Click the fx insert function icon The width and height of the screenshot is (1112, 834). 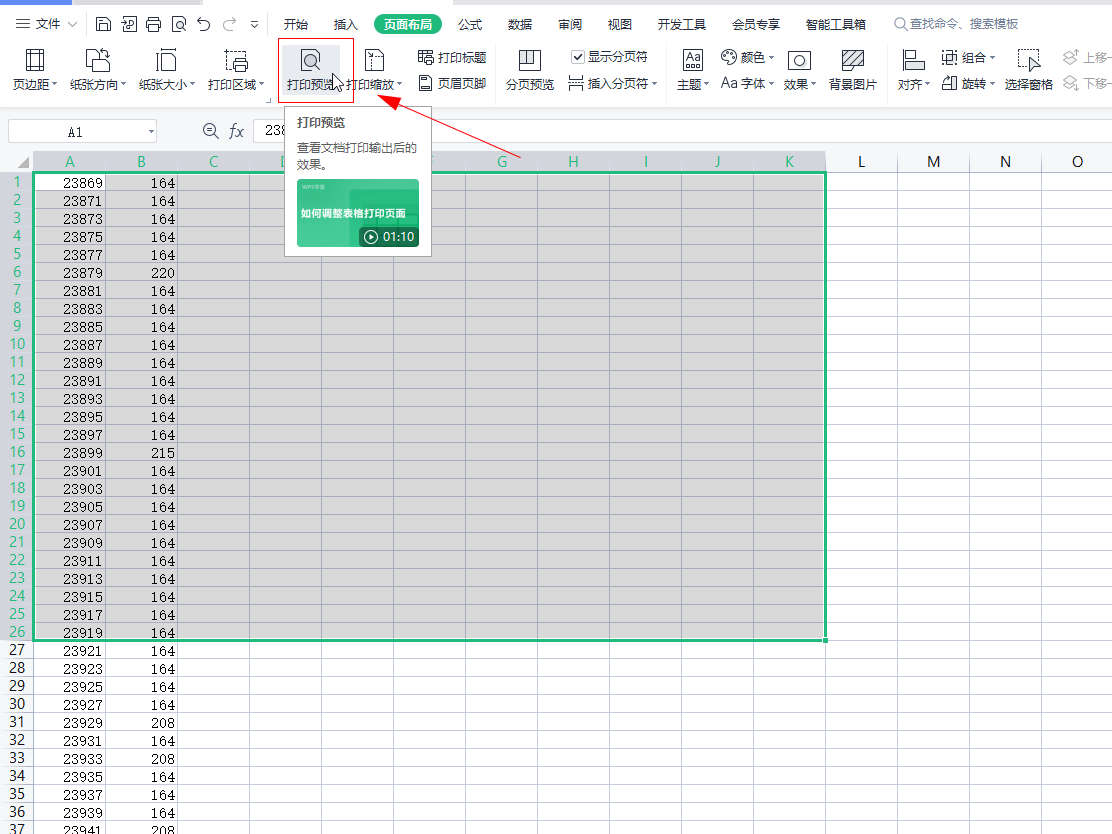(x=236, y=131)
